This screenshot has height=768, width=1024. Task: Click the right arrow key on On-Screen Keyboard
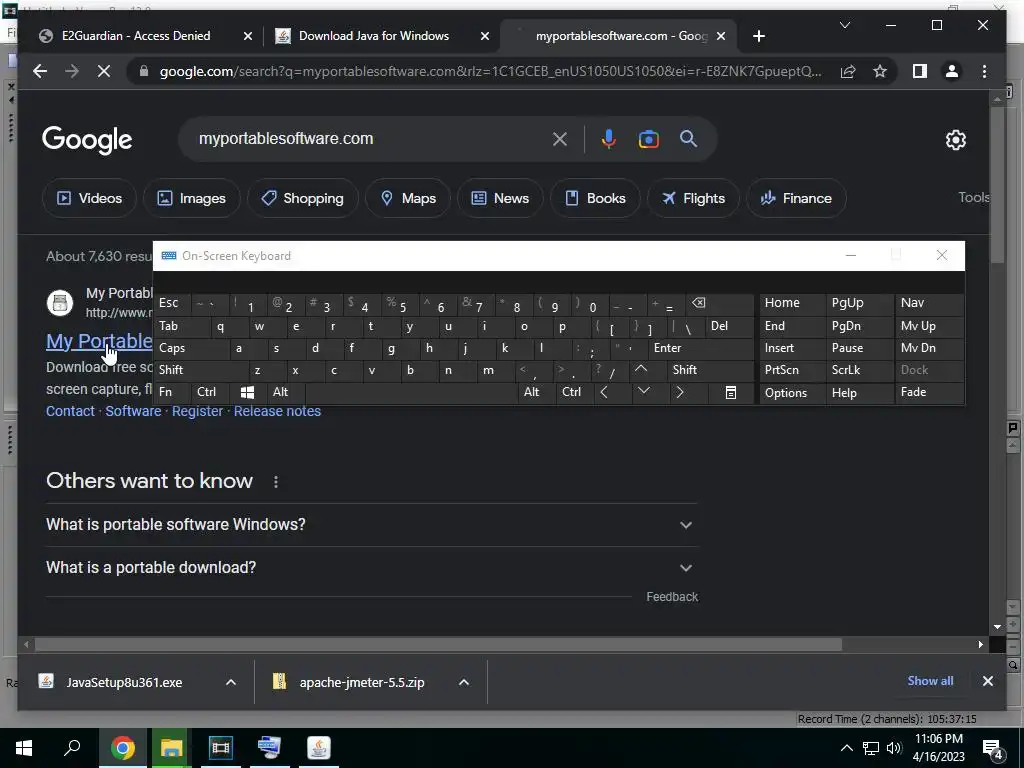point(680,392)
